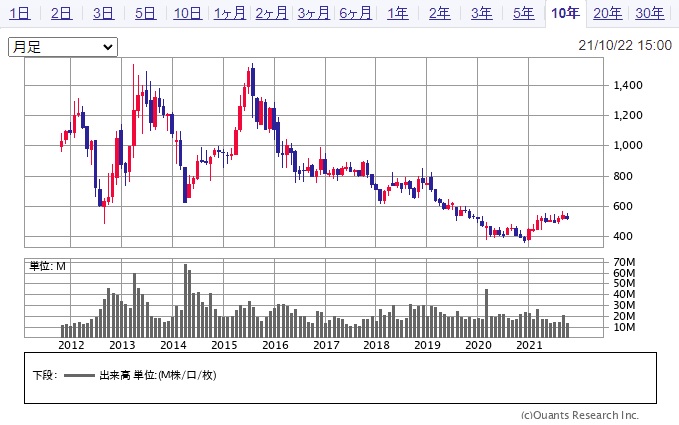Switch chart to 1ヶ月 range
679x425 pixels.
(x=230, y=13)
